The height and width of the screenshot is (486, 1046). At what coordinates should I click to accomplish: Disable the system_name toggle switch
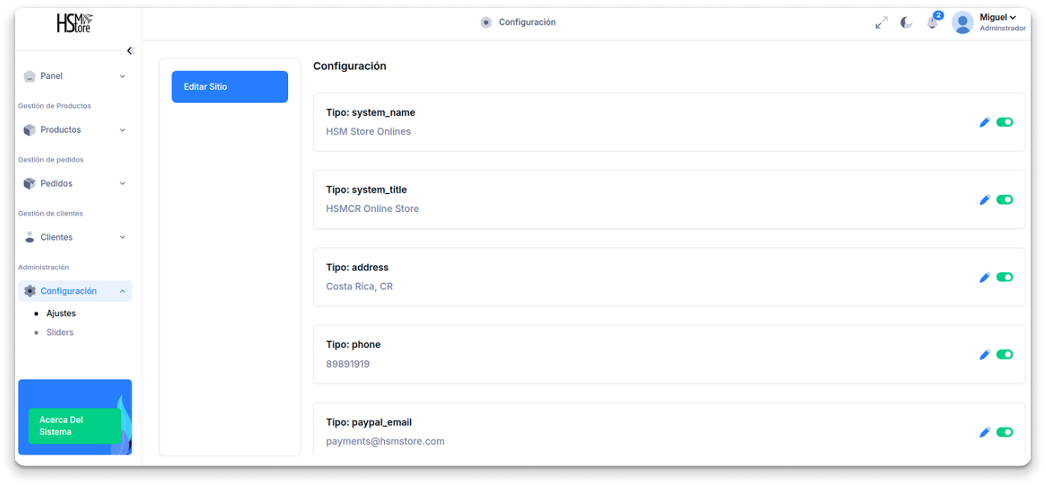click(1005, 122)
